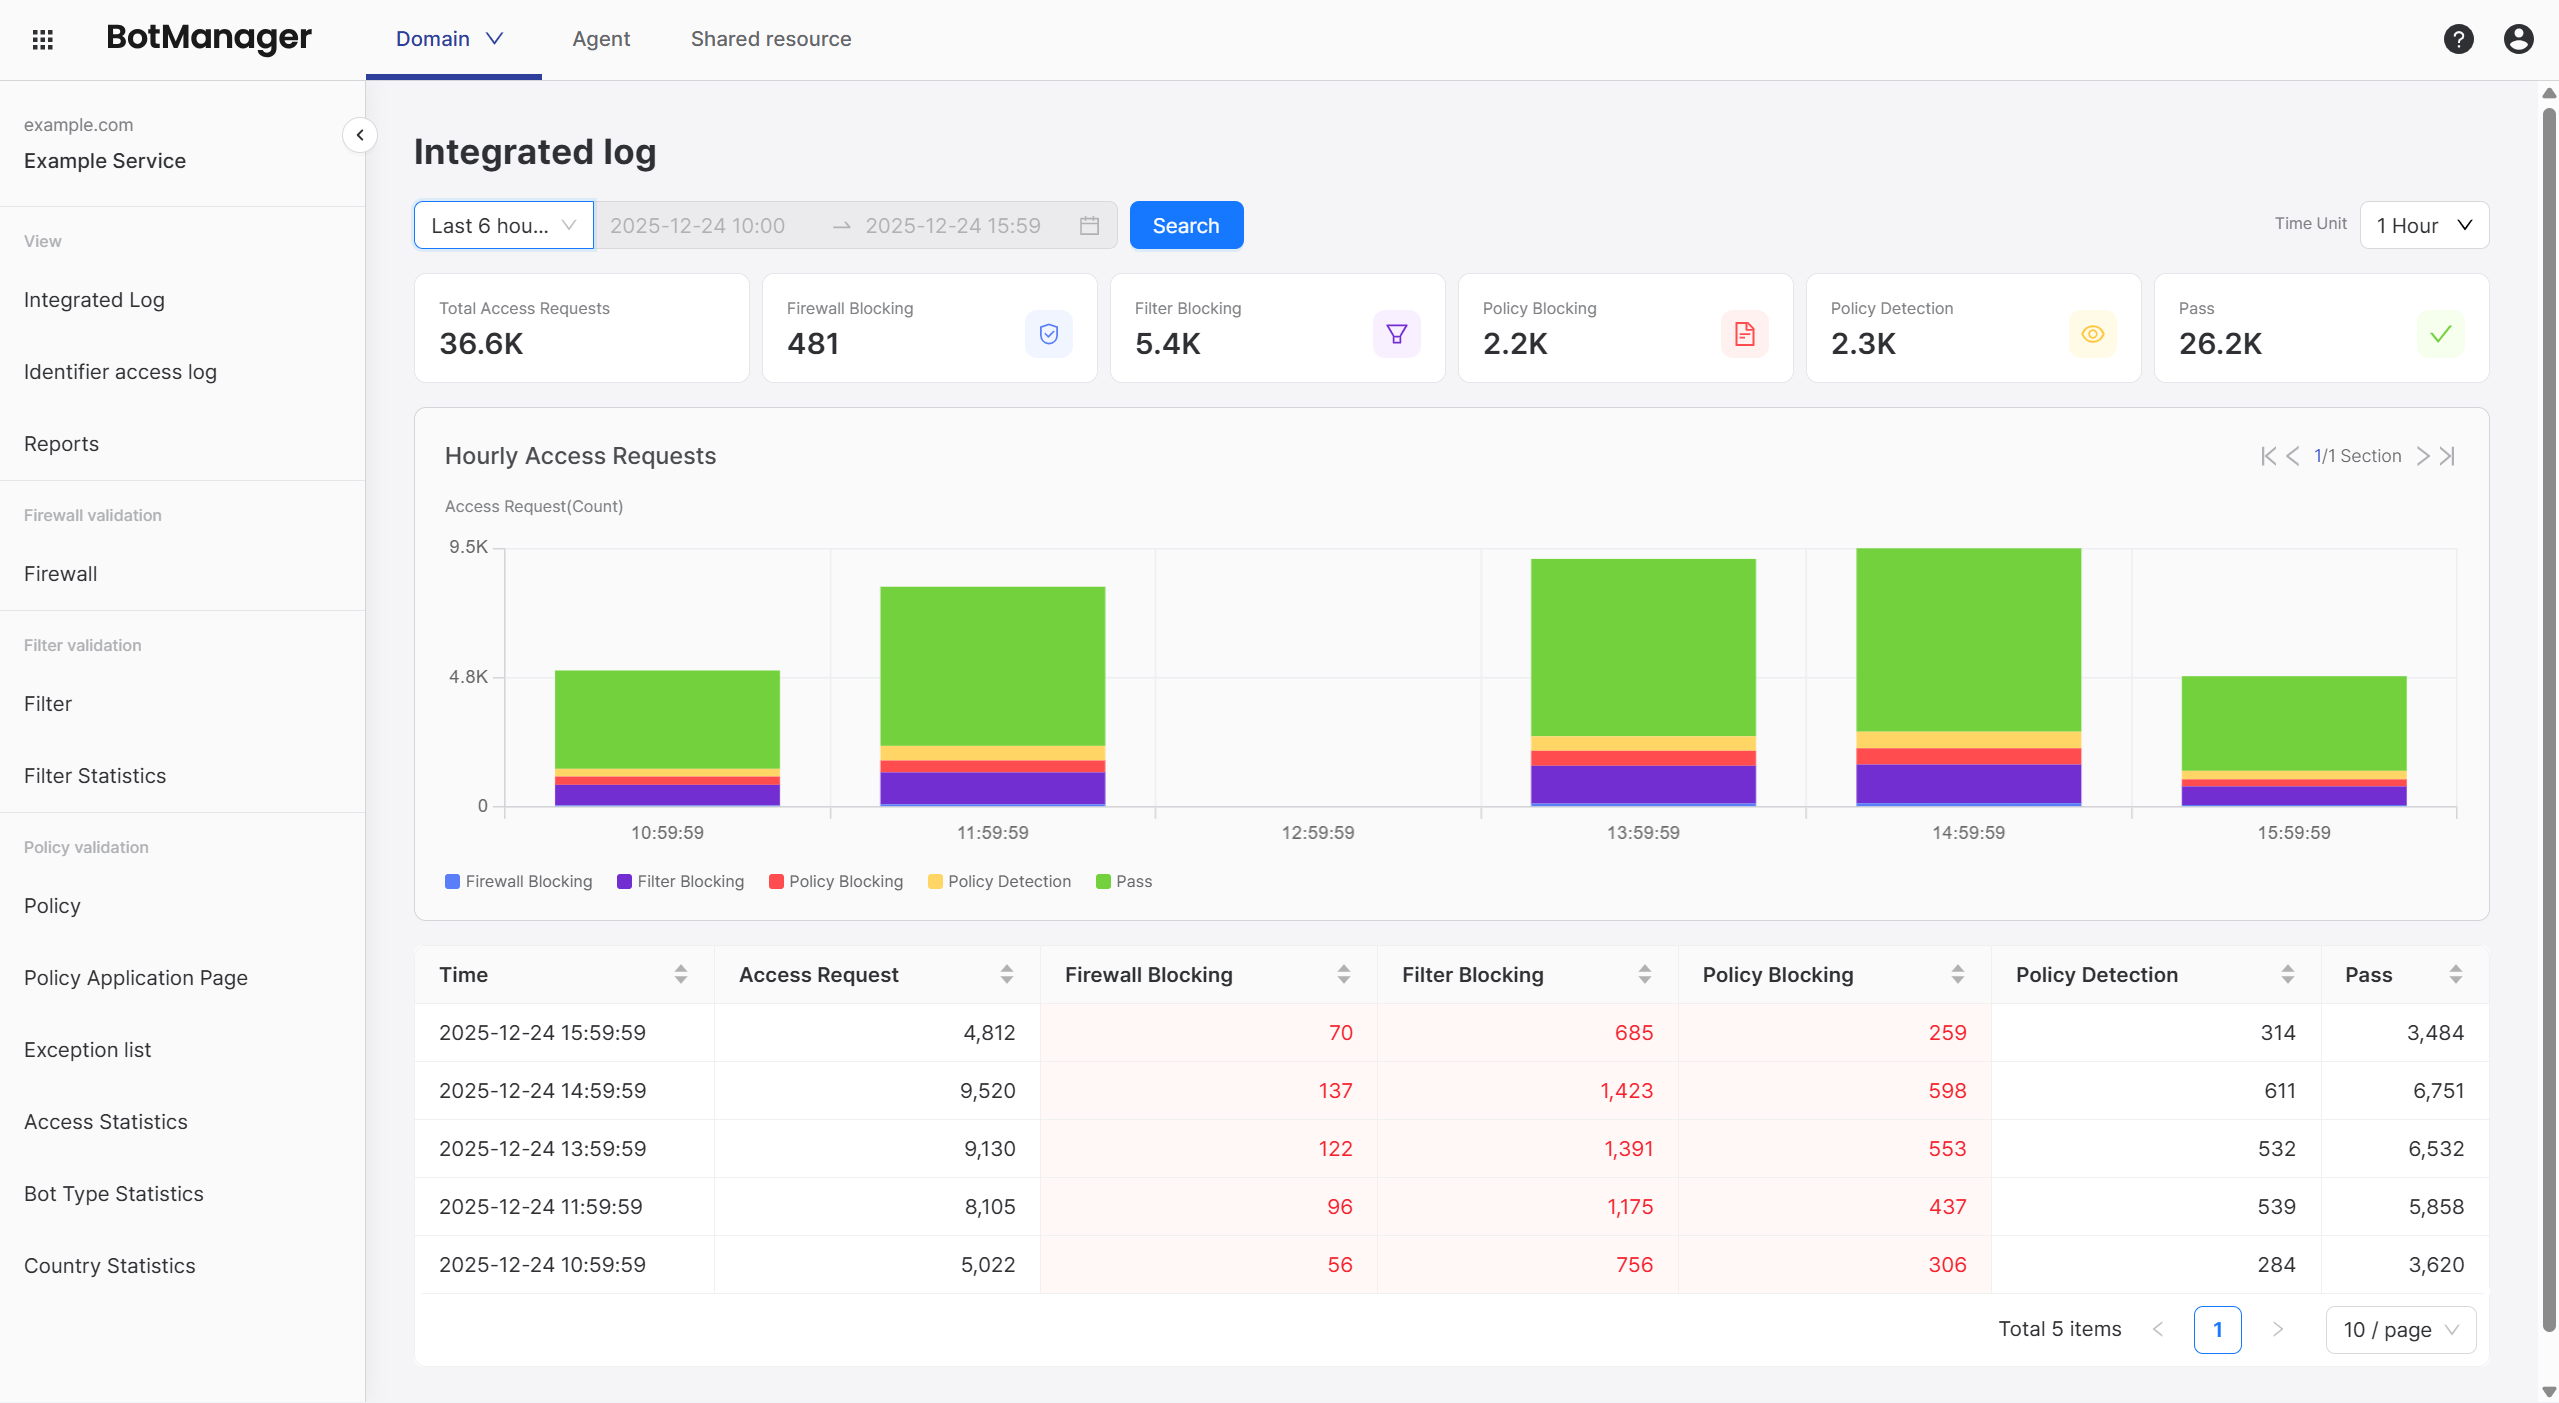The height and width of the screenshot is (1403, 2559).
Task: Open the 10 / page size dropdown
Action: (x=2400, y=1330)
